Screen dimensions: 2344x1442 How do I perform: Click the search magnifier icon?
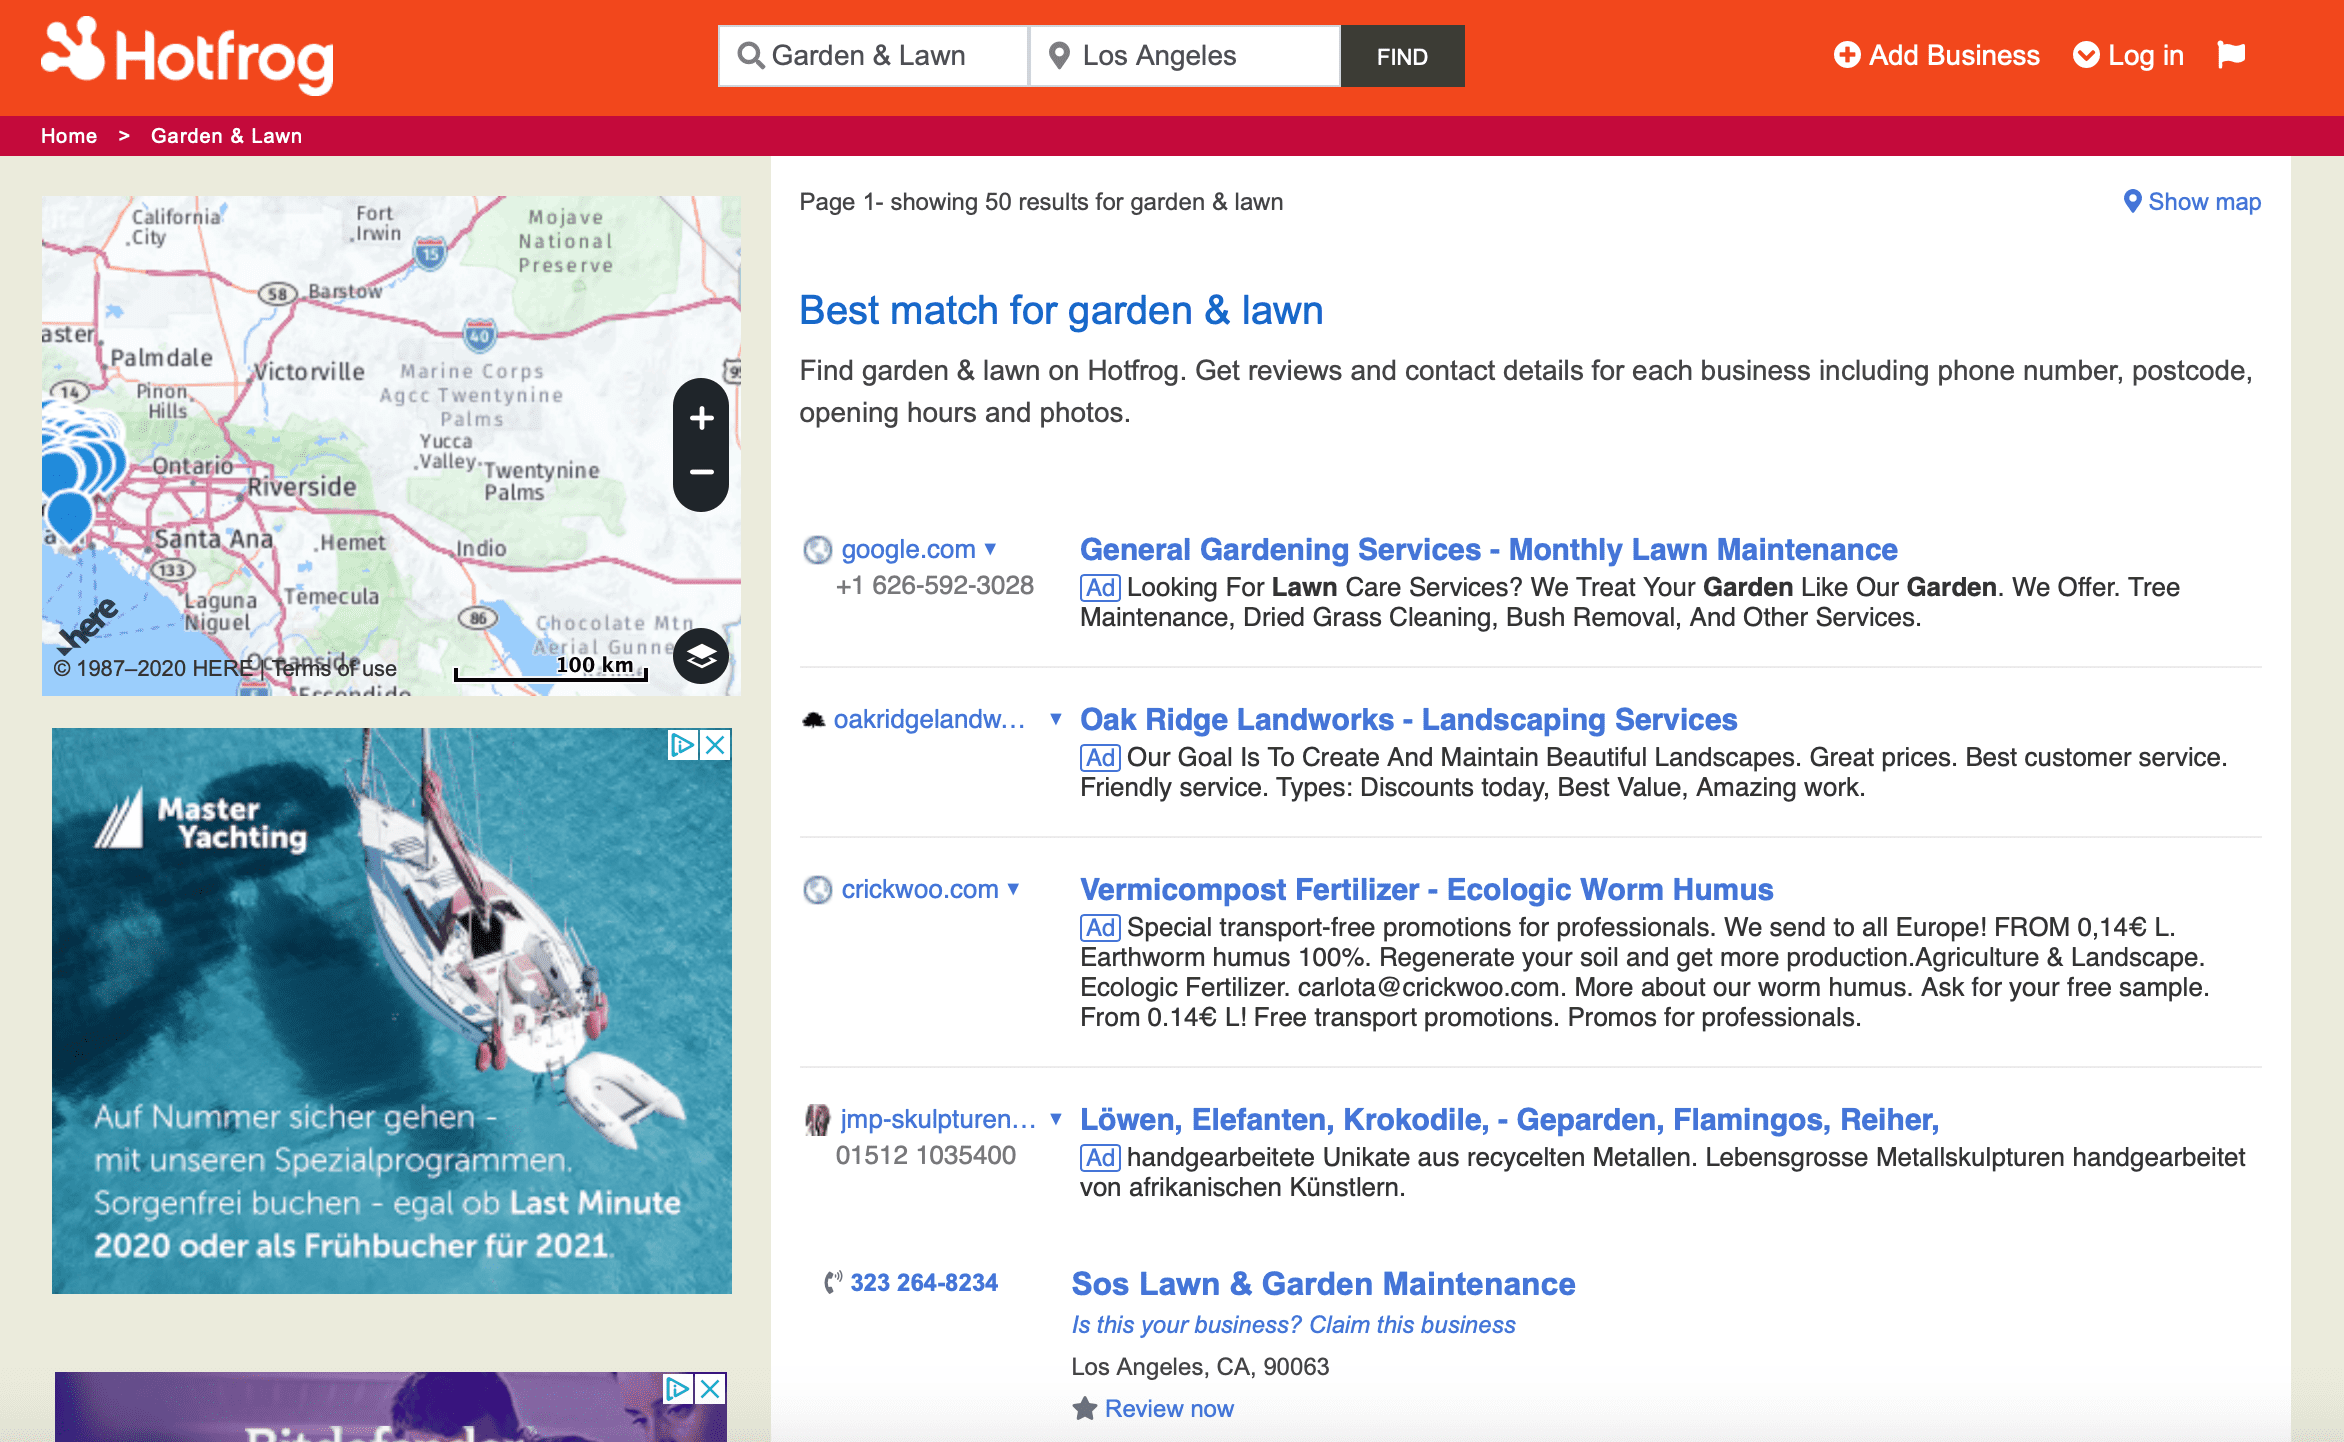(x=750, y=56)
